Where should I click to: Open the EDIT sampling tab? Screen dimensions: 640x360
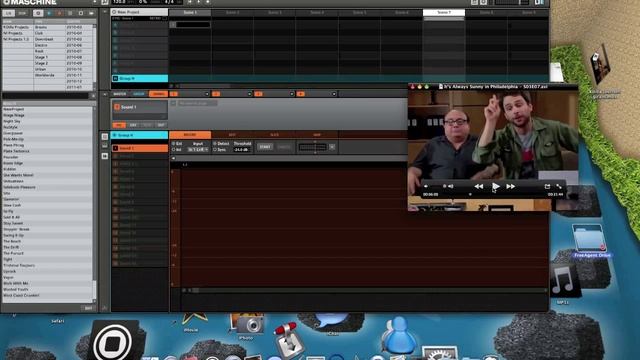(x=232, y=135)
